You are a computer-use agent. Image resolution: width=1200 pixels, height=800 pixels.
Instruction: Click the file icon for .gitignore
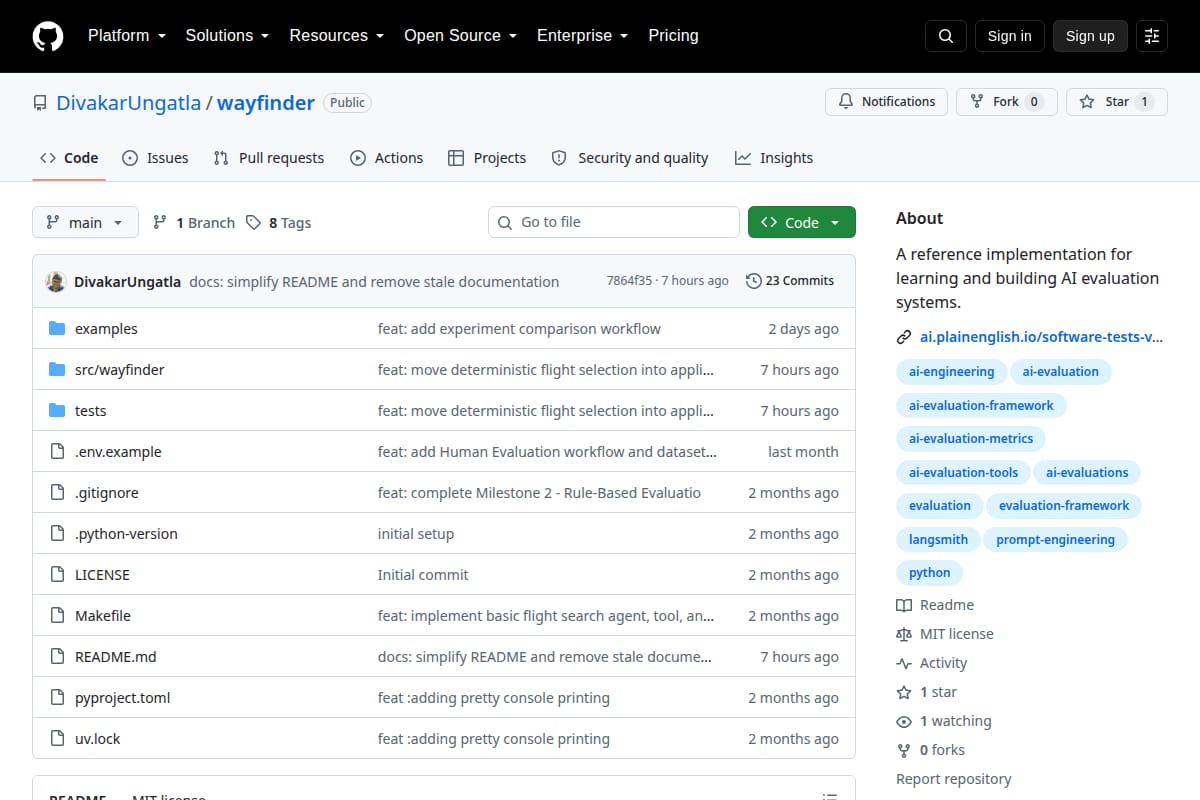tap(57, 493)
